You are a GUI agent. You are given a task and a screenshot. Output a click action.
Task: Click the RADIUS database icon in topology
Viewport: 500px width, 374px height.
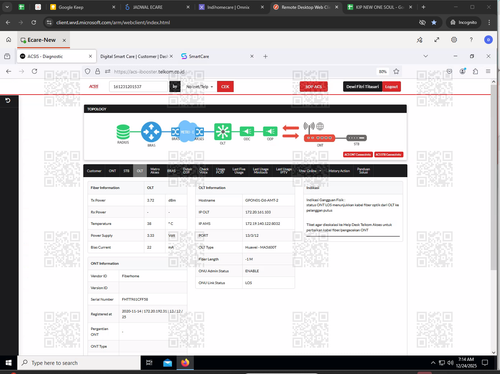pyautogui.click(x=123, y=132)
